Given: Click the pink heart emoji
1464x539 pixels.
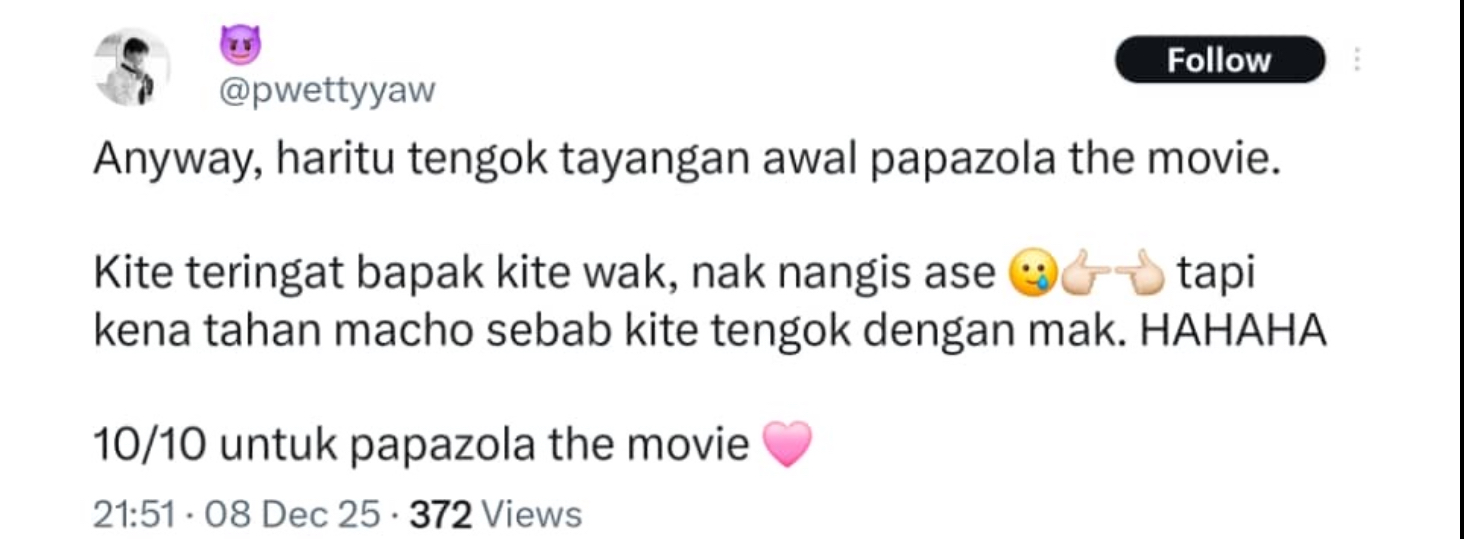Looking at the screenshot, I should (786, 444).
